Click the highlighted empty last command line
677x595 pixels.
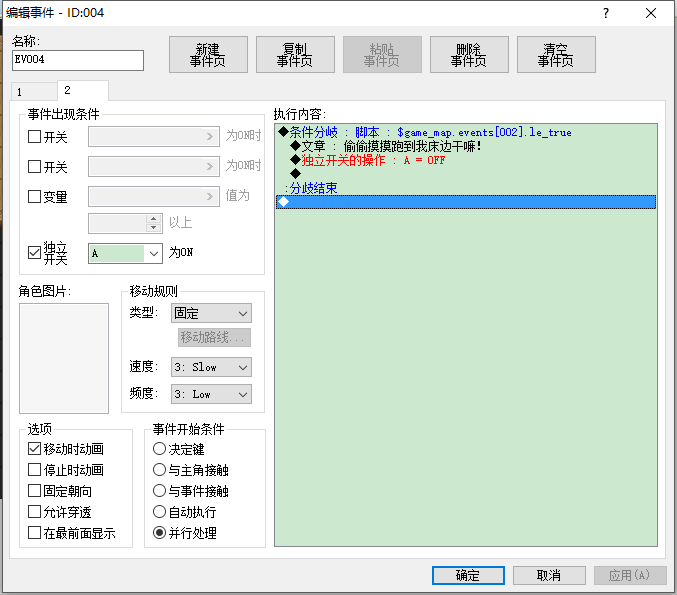click(466, 202)
